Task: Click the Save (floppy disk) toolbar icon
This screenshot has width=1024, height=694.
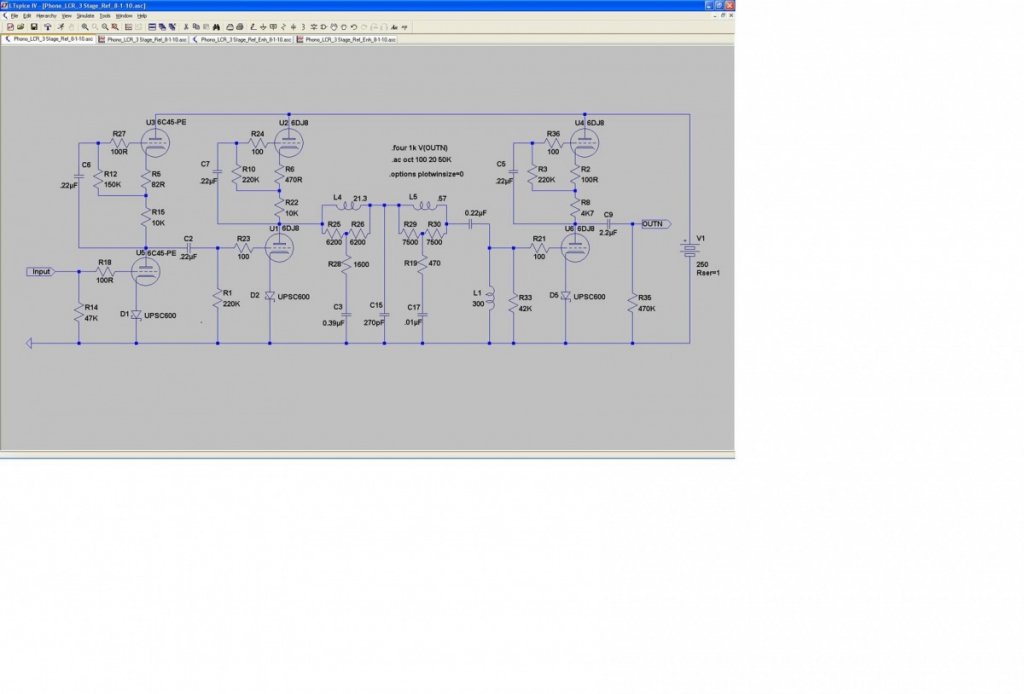Action: click(x=34, y=27)
